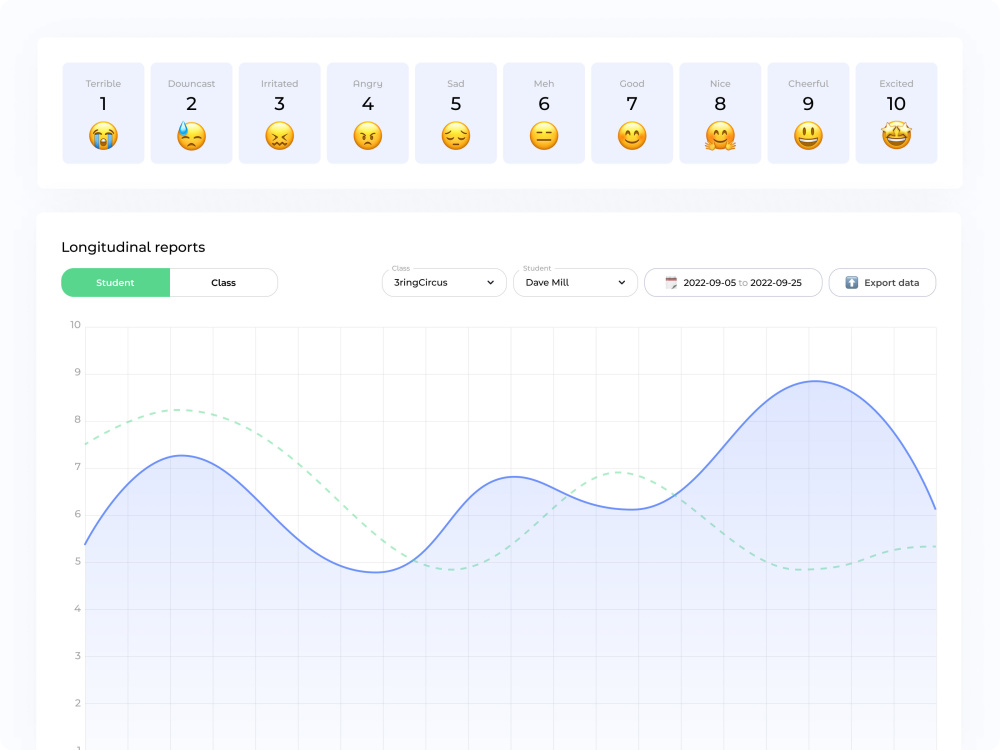Pick the Cheerful emoji mood 9
Screen dimensions: 1000x750
[808, 113]
